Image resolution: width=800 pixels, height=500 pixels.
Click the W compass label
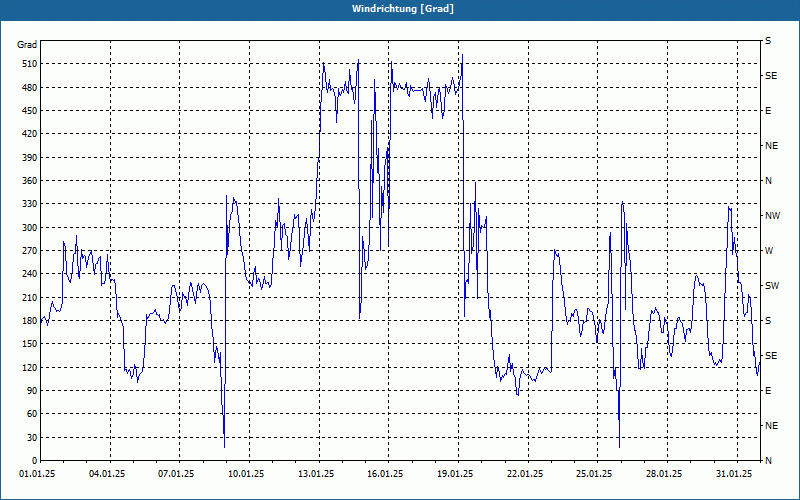(x=769, y=251)
